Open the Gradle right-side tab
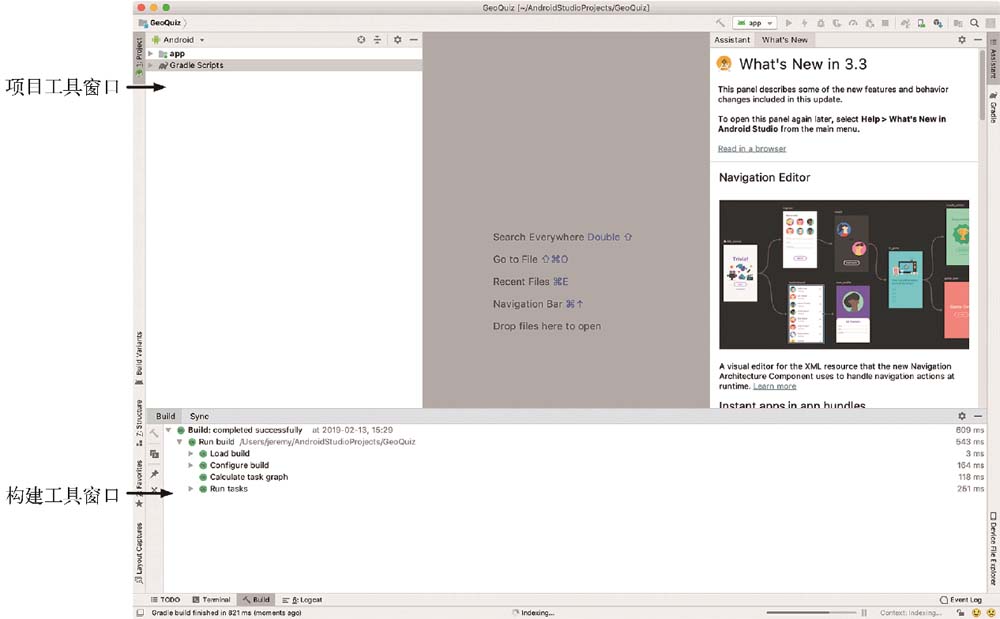1000x619 pixels. pyautogui.click(x=993, y=106)
